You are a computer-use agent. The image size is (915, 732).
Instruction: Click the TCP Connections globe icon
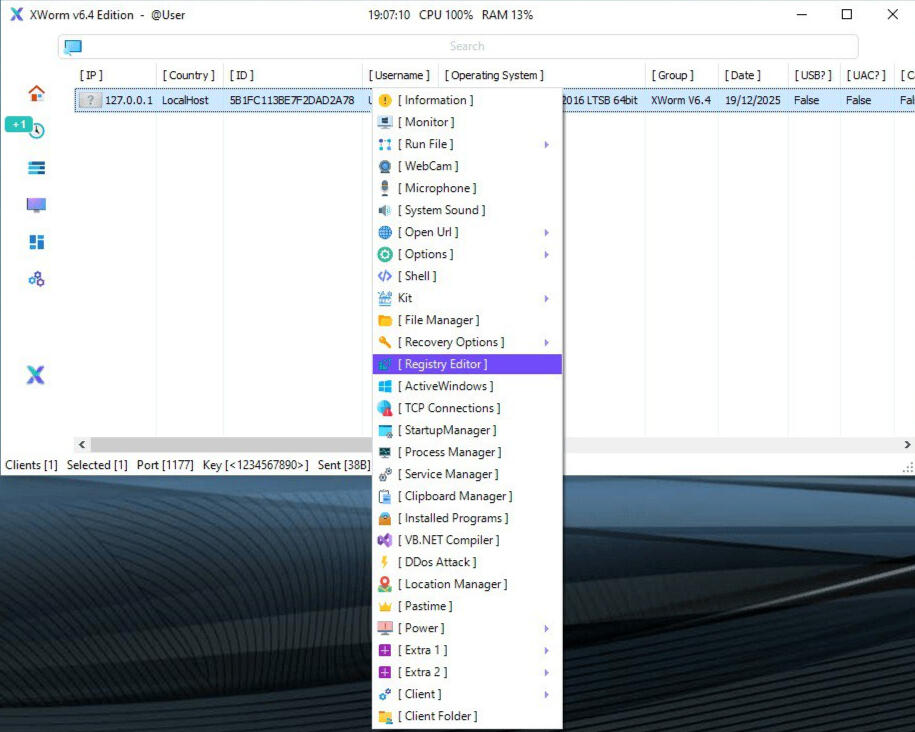point(385,408)
